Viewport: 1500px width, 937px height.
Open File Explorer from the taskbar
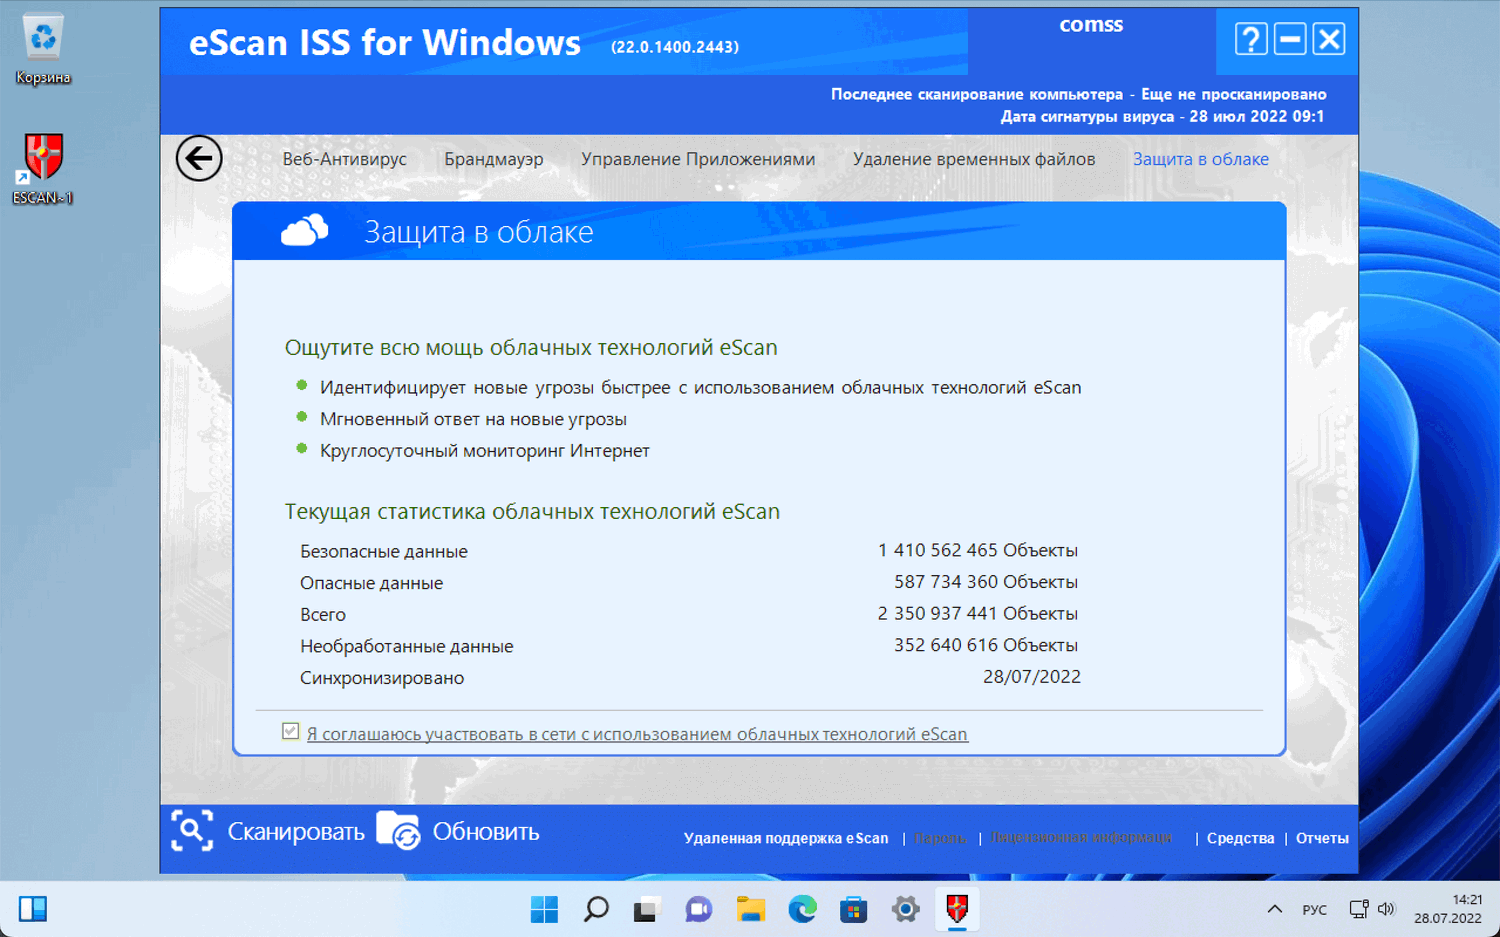click(x=750, y=909)
